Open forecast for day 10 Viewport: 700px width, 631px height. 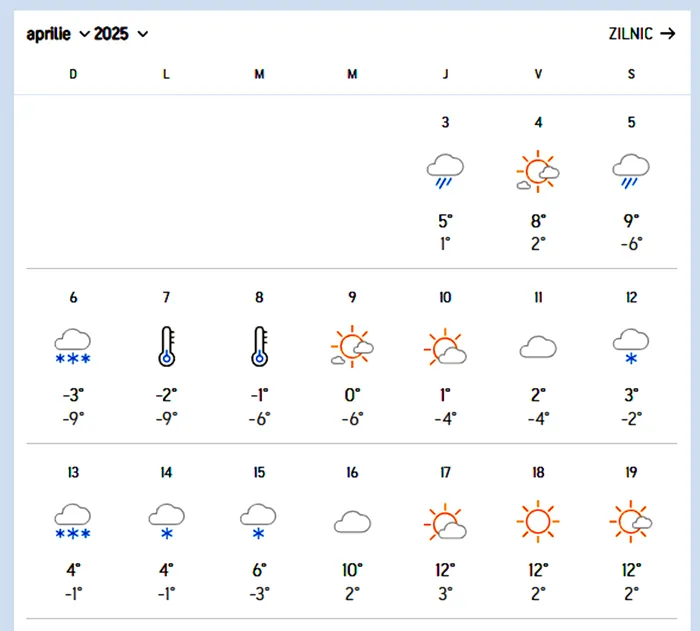[445, 297]
